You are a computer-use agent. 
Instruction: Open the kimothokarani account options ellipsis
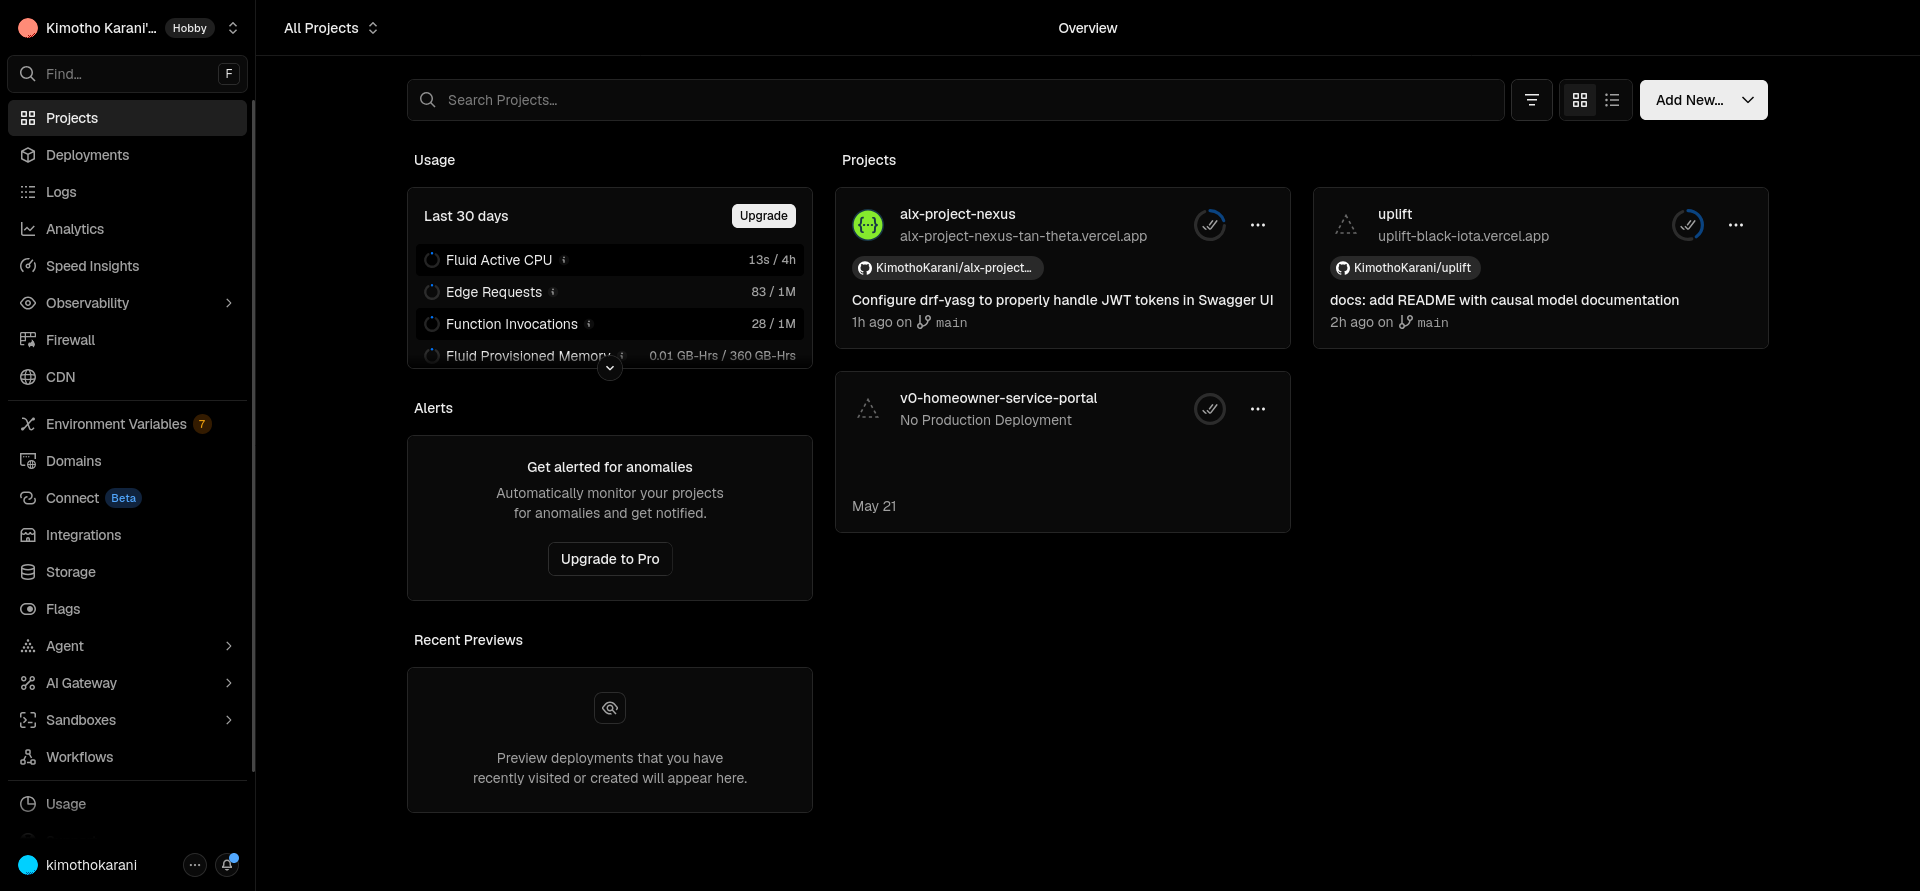(195, 865)
